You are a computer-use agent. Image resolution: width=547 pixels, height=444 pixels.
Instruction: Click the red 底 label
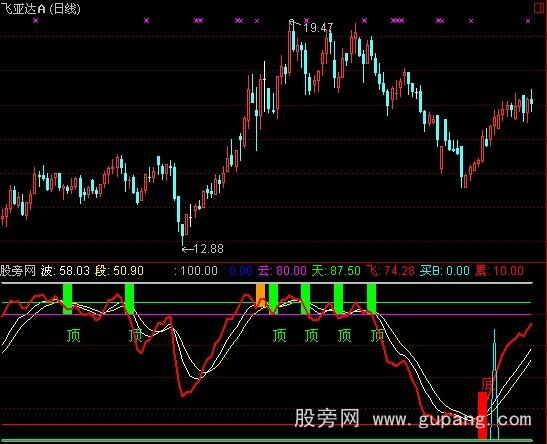[488, 384]
